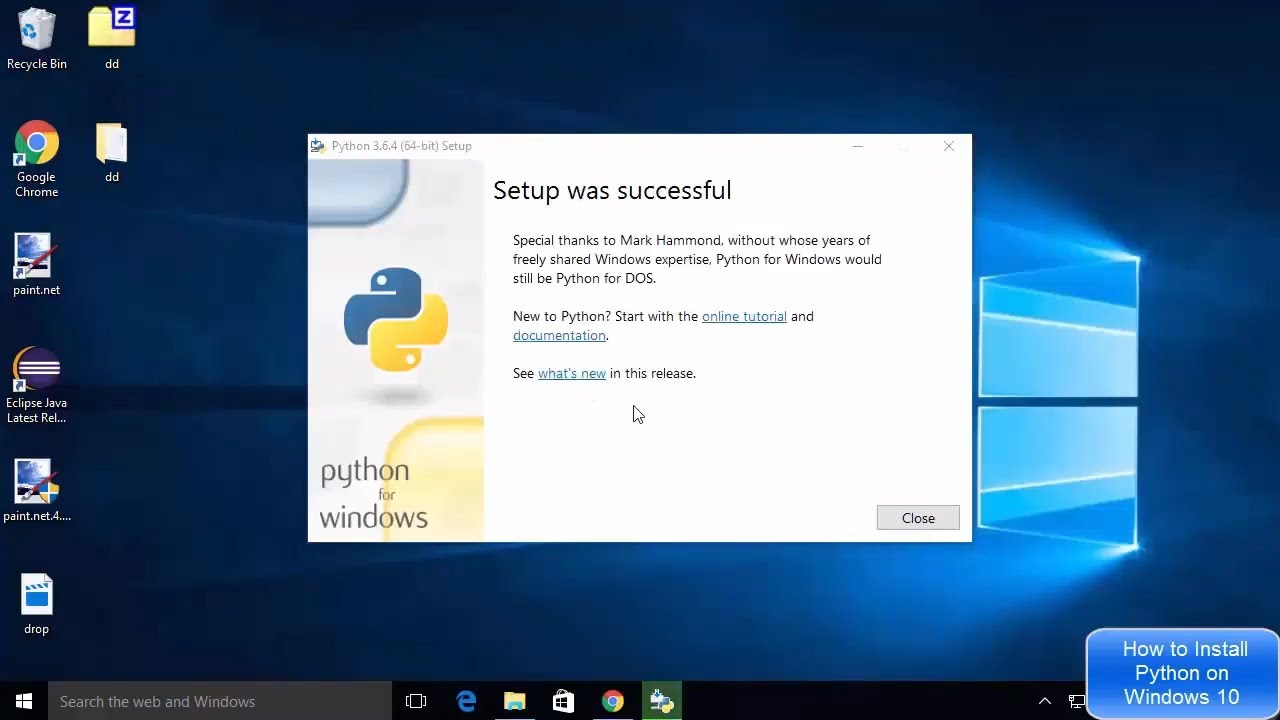Click the 'Setup was successful' heading
Image resolution: width=1280 pixels, height=720 pixels.
[612, 190]
